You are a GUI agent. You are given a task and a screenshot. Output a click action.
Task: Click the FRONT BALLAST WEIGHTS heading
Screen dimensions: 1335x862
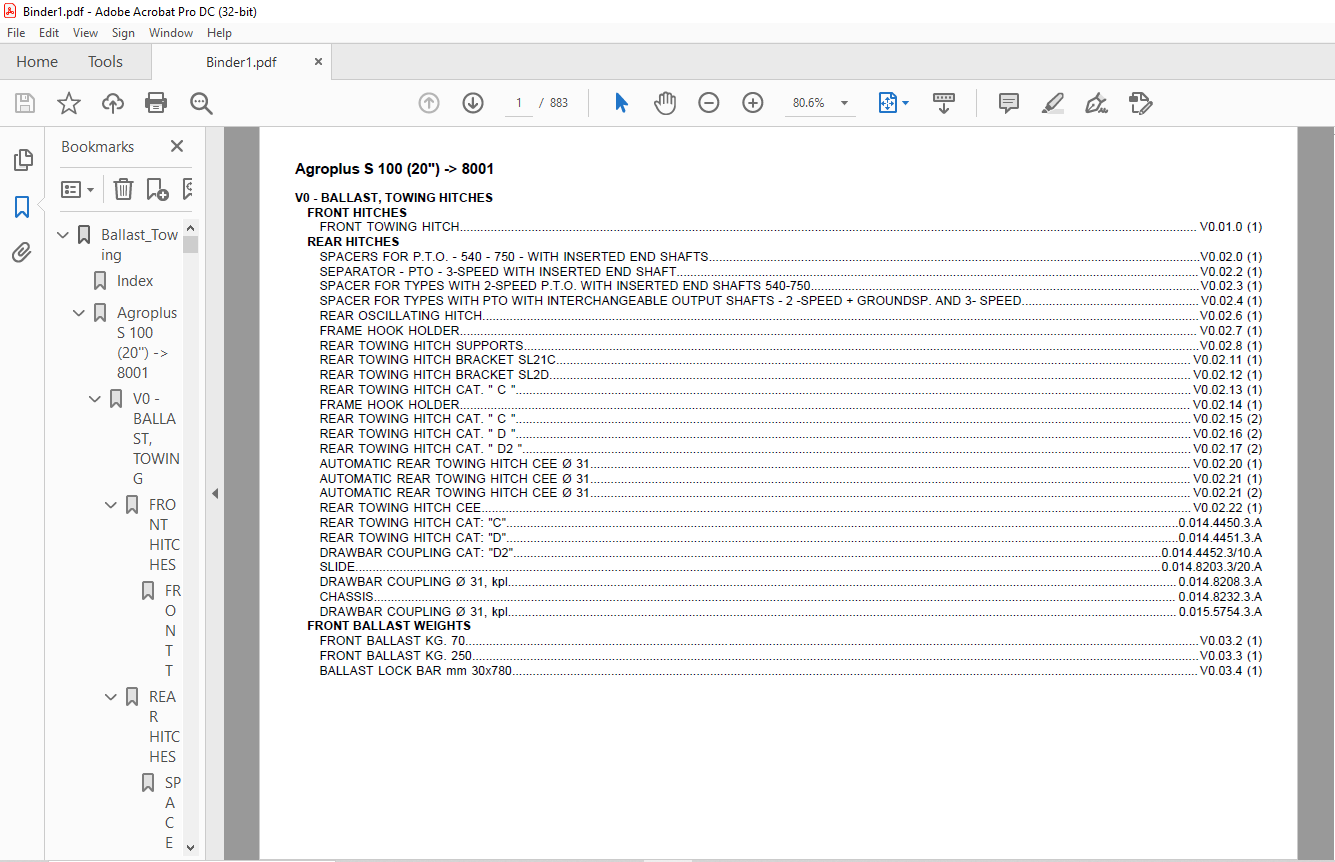(389, 626)
